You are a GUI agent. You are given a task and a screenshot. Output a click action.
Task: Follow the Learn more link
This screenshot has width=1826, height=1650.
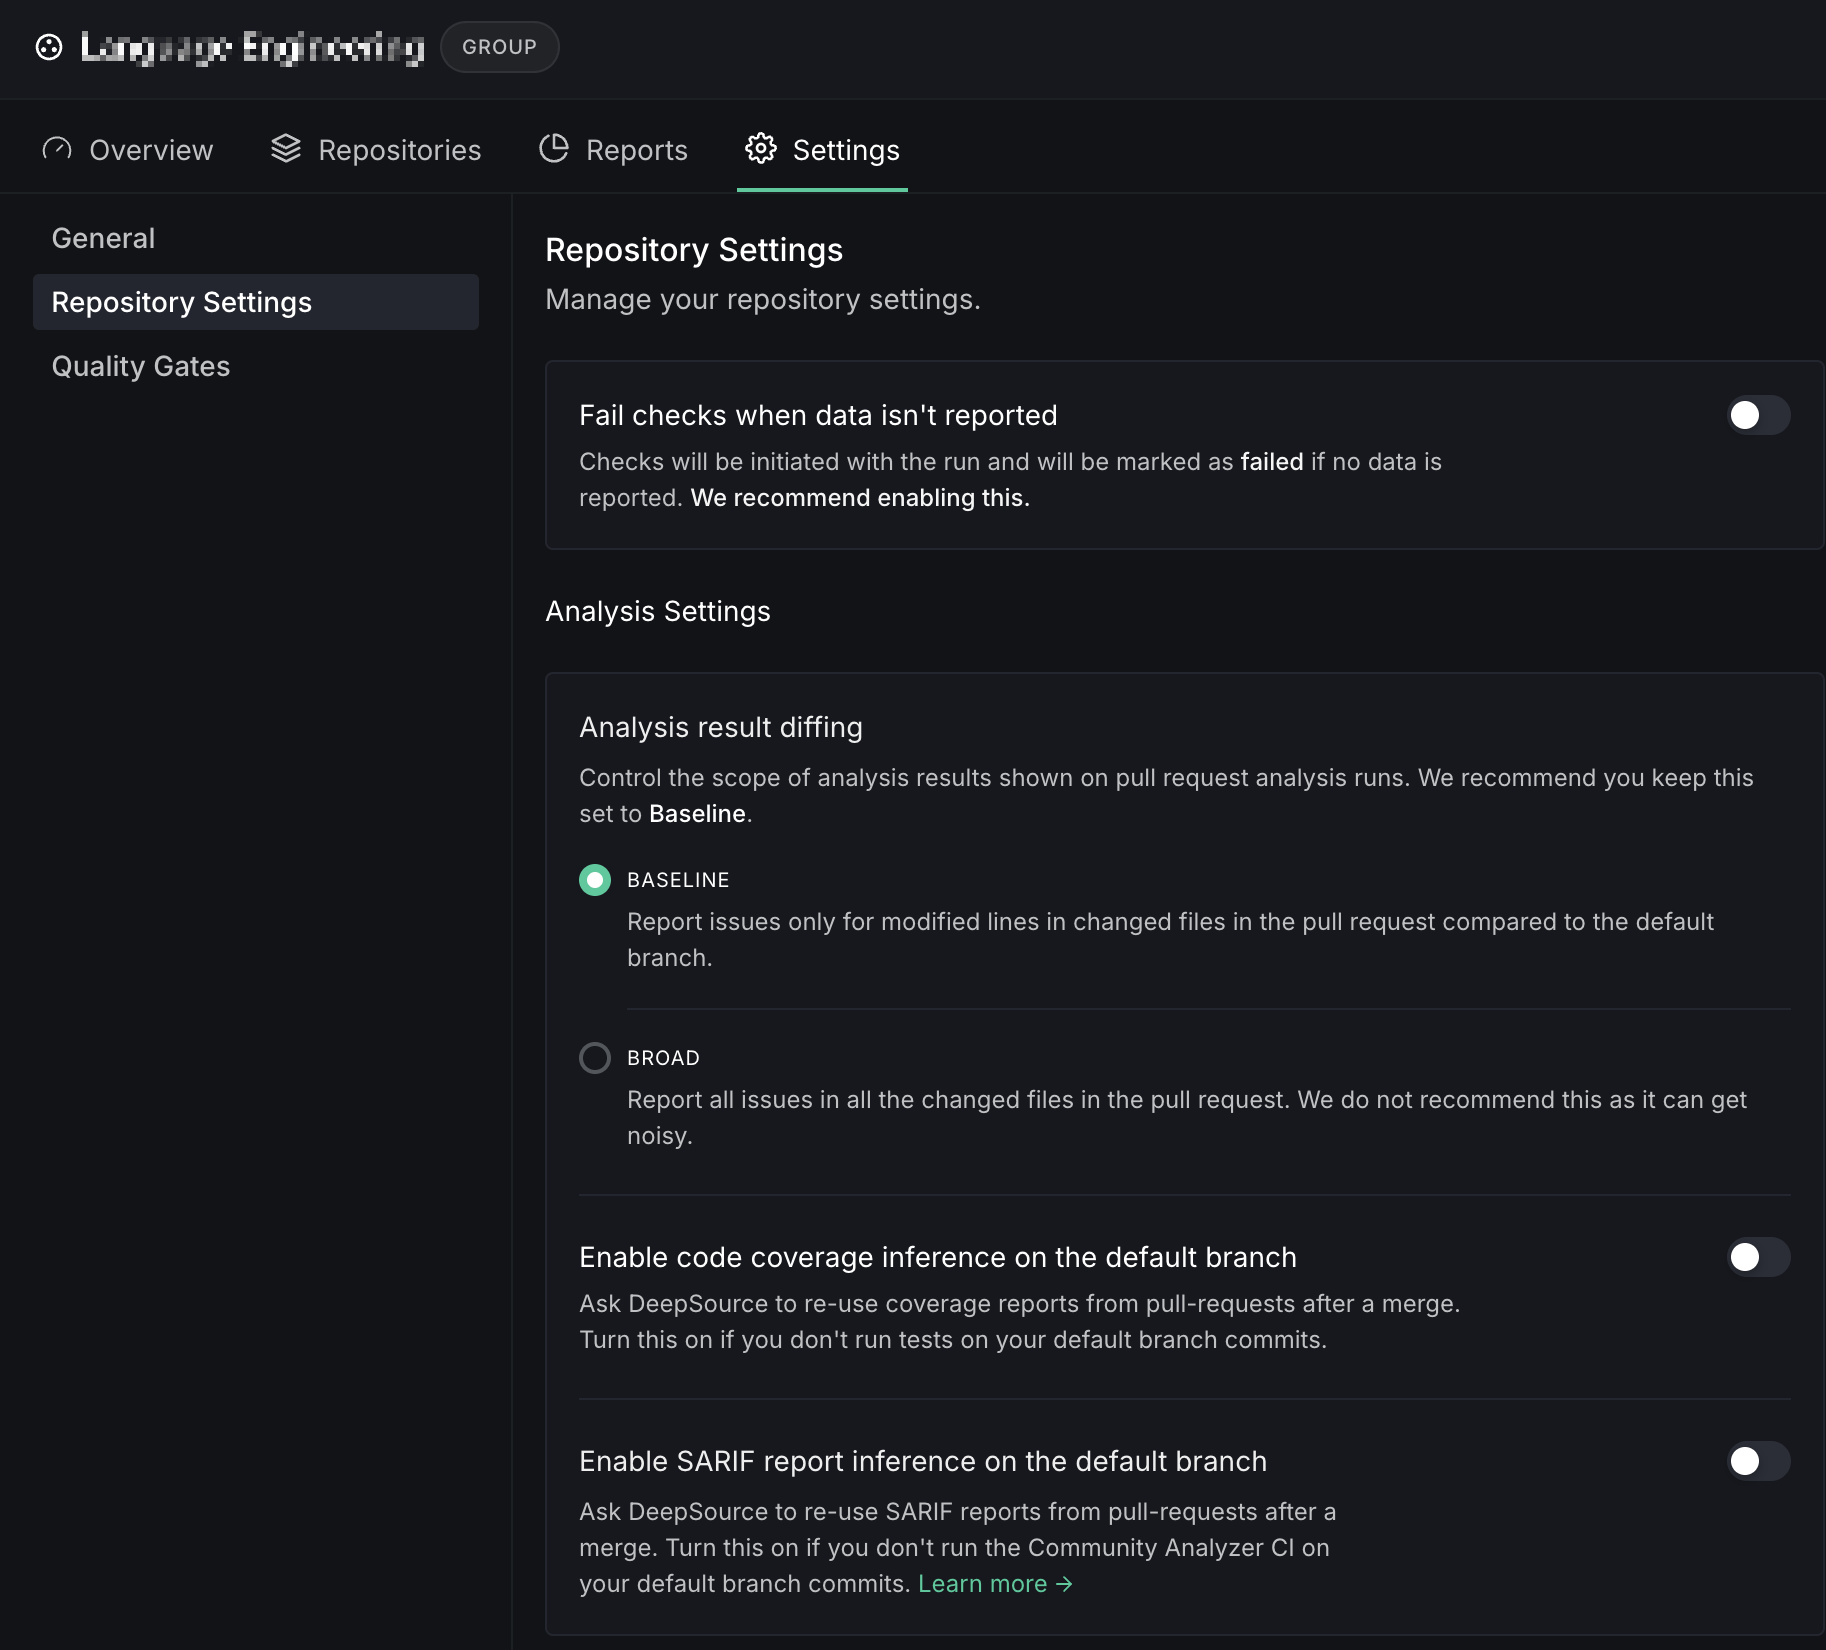(983, 1584)
